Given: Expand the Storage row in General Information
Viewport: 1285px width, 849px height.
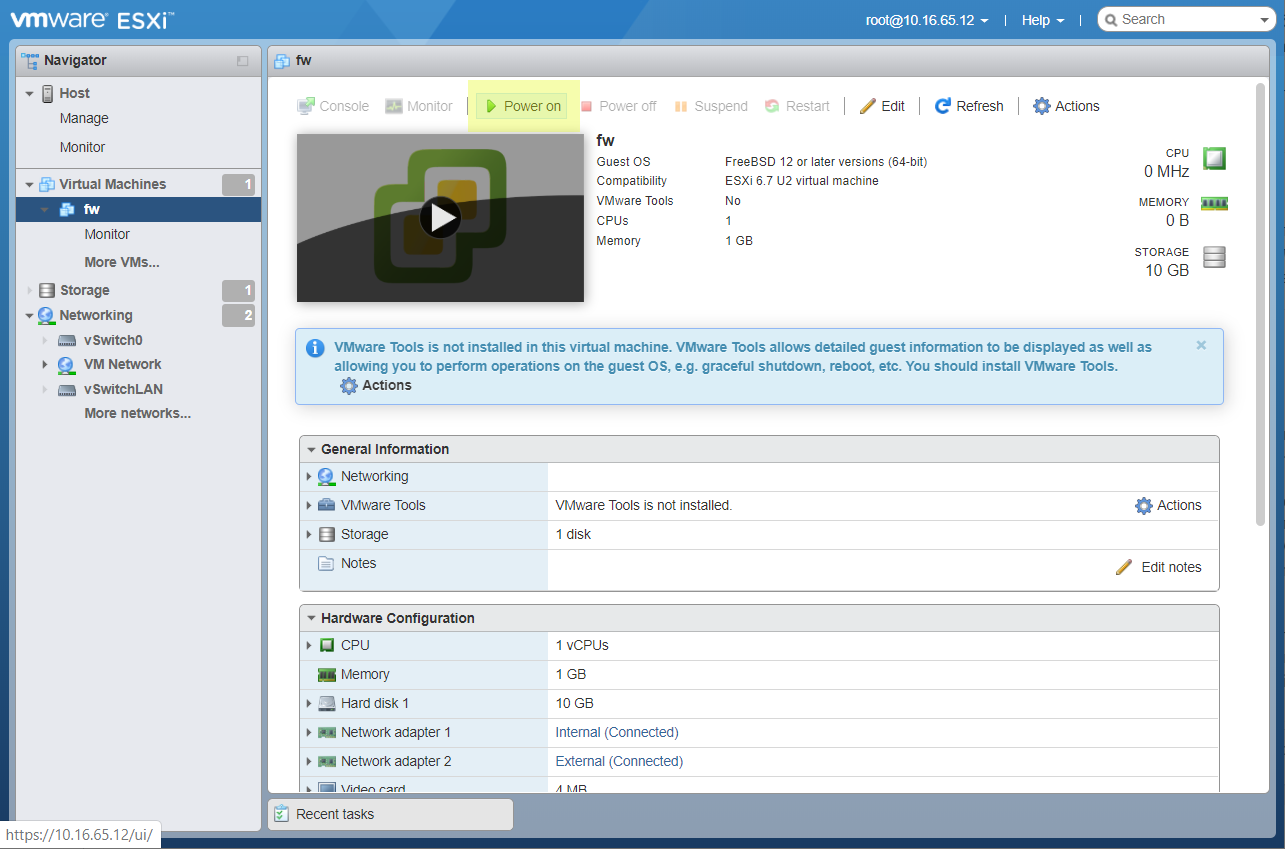Looking at the screenshot, I should coord(309,535).
